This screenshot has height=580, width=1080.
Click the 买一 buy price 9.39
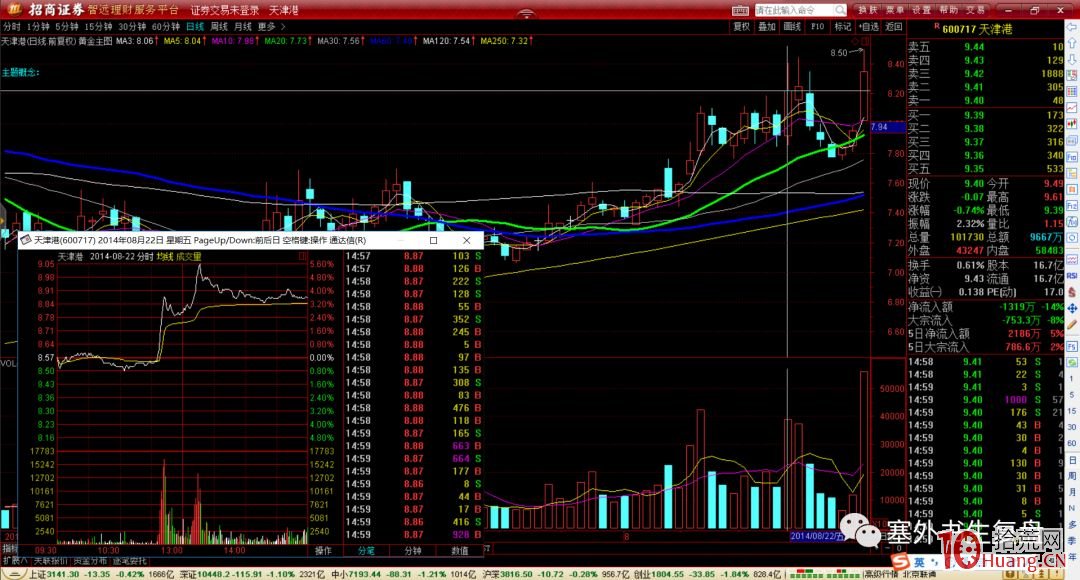click(974, 115)
